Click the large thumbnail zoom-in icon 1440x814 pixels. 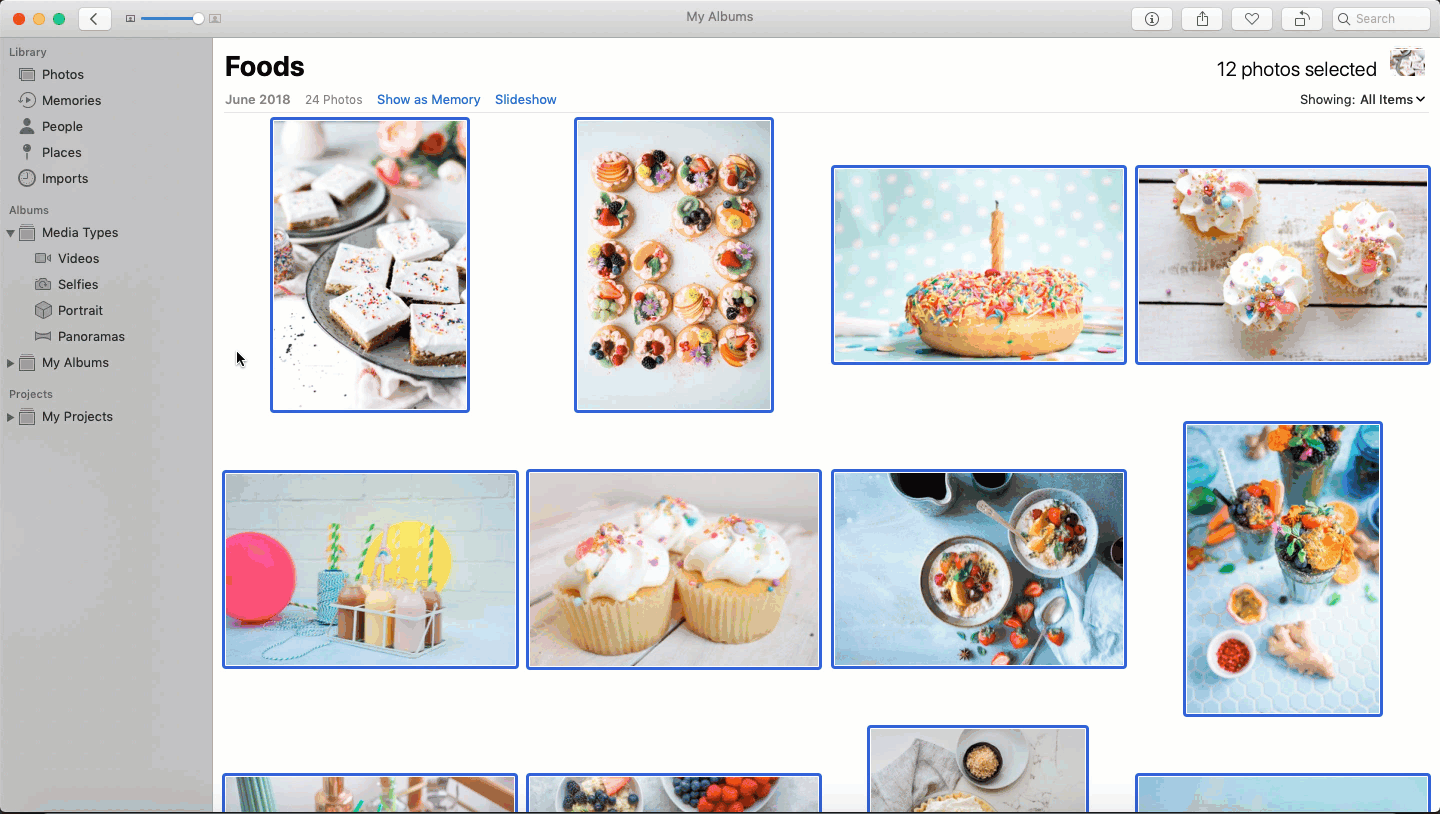[215, 19]
